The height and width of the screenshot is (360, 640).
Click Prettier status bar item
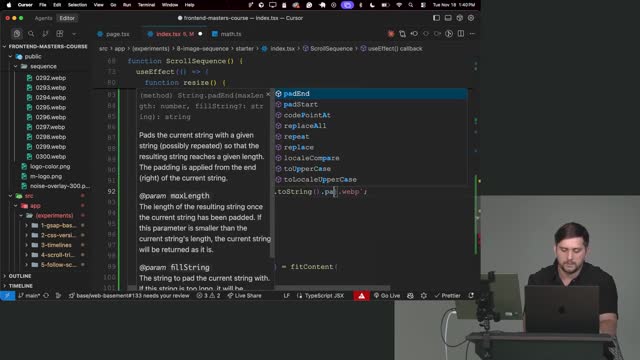pyautogui.click(x=447, y=296)
